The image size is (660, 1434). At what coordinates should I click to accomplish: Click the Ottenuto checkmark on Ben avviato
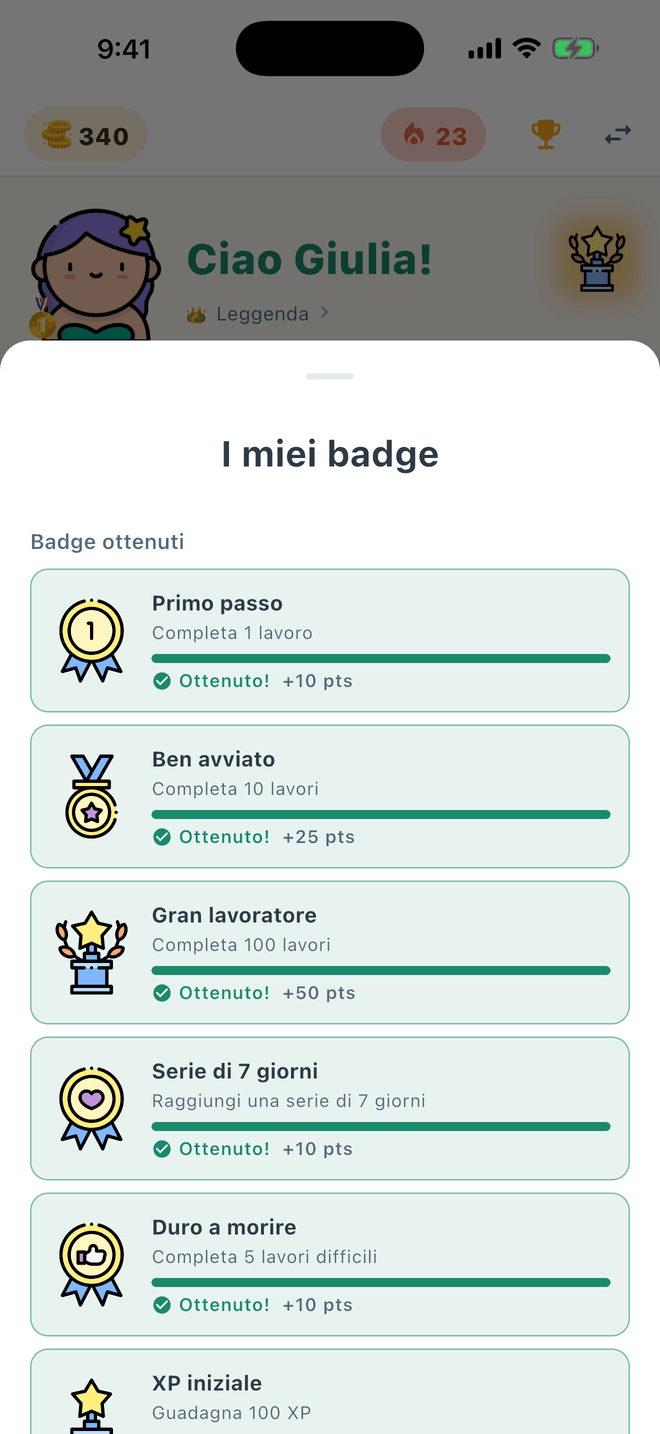pyautogui.click(x=162, y=837)
